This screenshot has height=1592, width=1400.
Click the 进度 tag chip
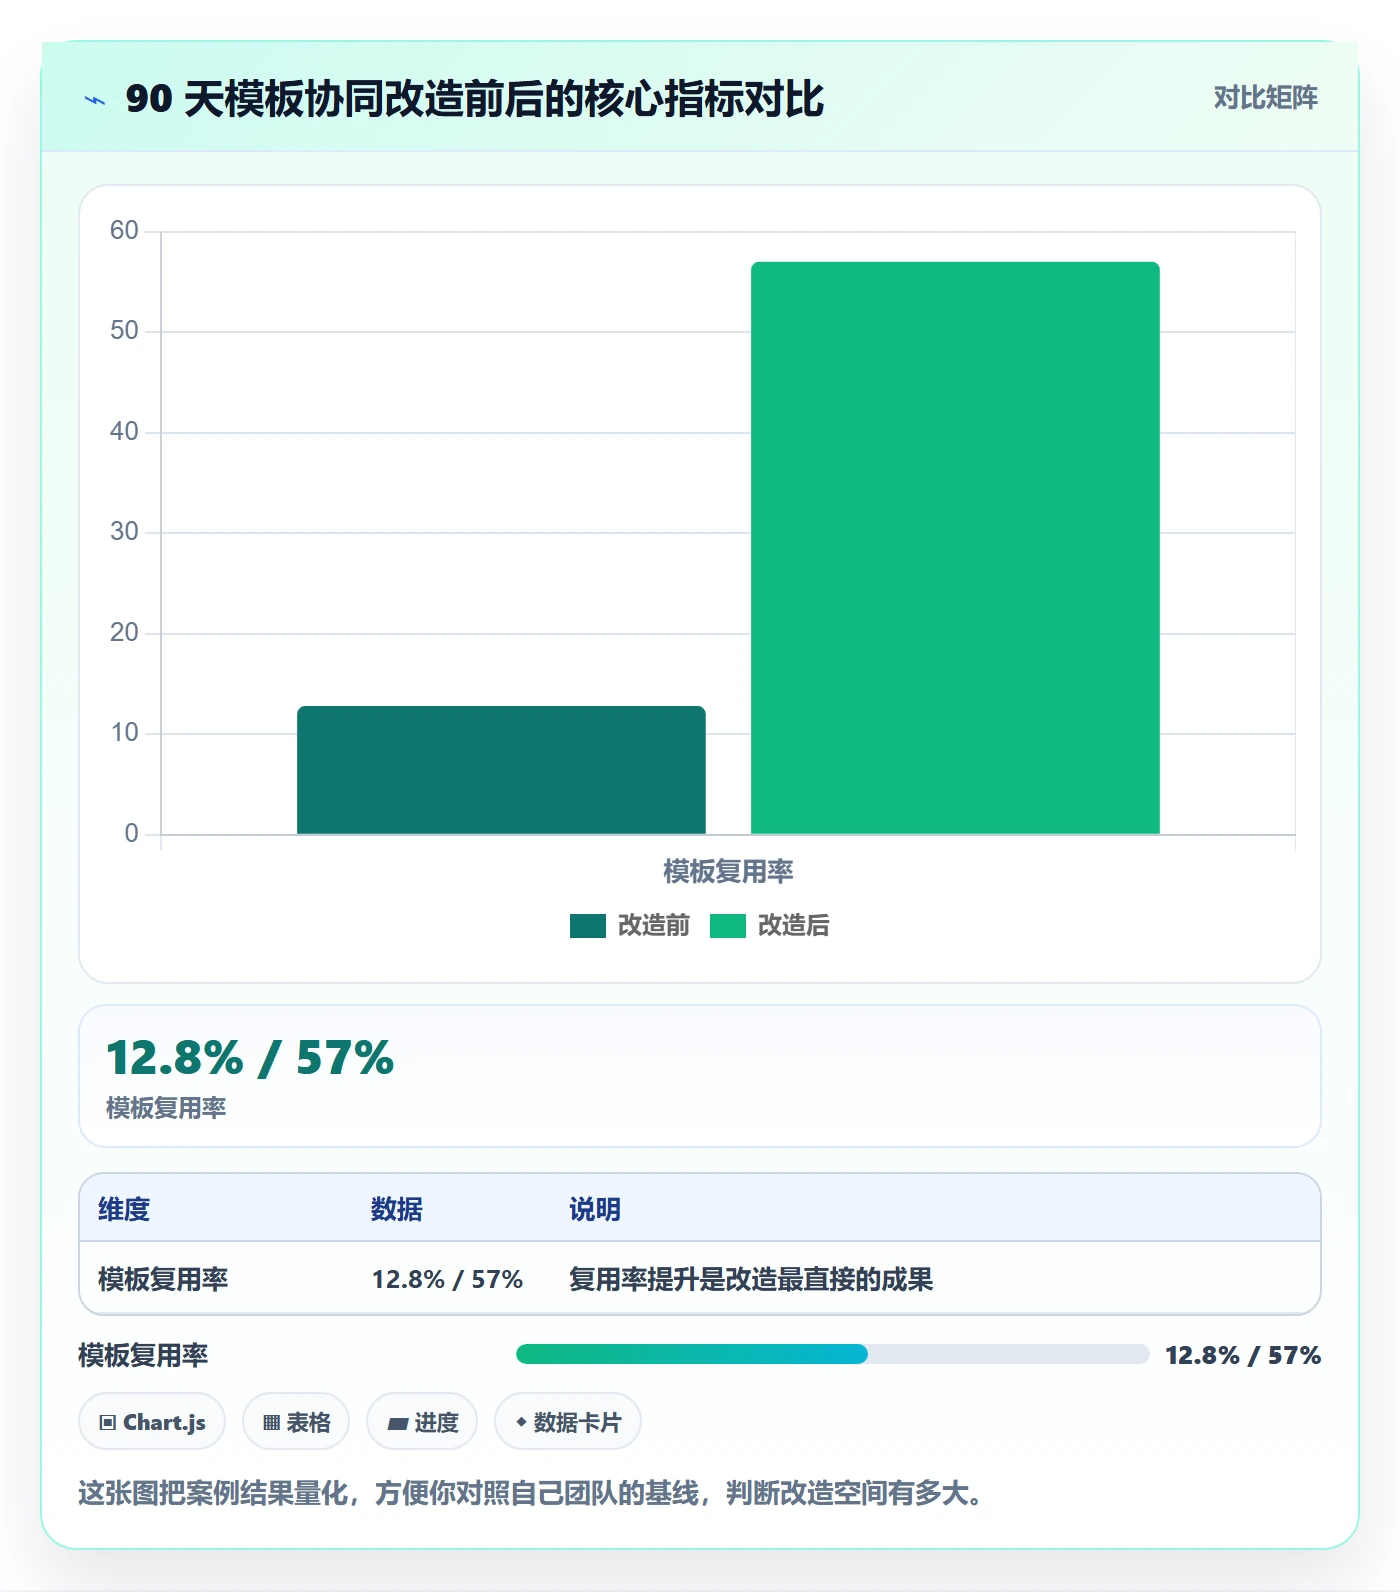tap(422, 1422)
